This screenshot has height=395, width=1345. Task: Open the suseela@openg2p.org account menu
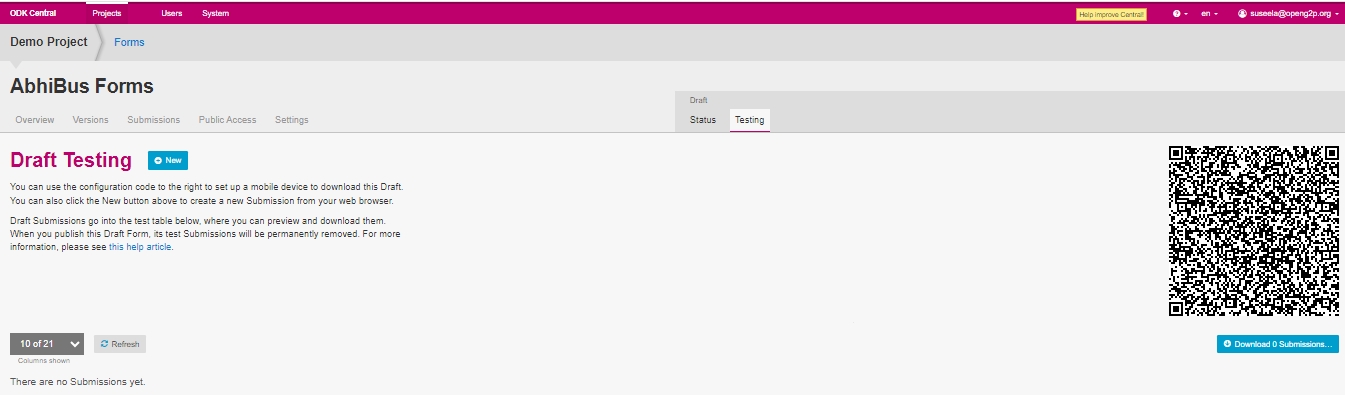[1288, 14]
